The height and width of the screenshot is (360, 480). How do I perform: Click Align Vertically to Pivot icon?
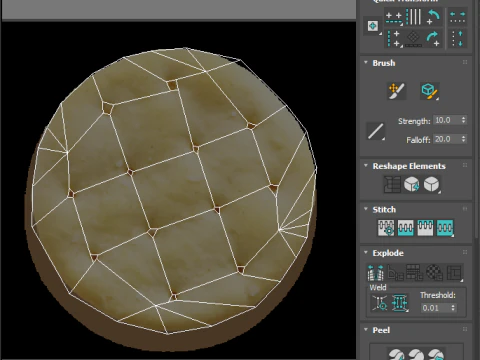coord(394,39)
